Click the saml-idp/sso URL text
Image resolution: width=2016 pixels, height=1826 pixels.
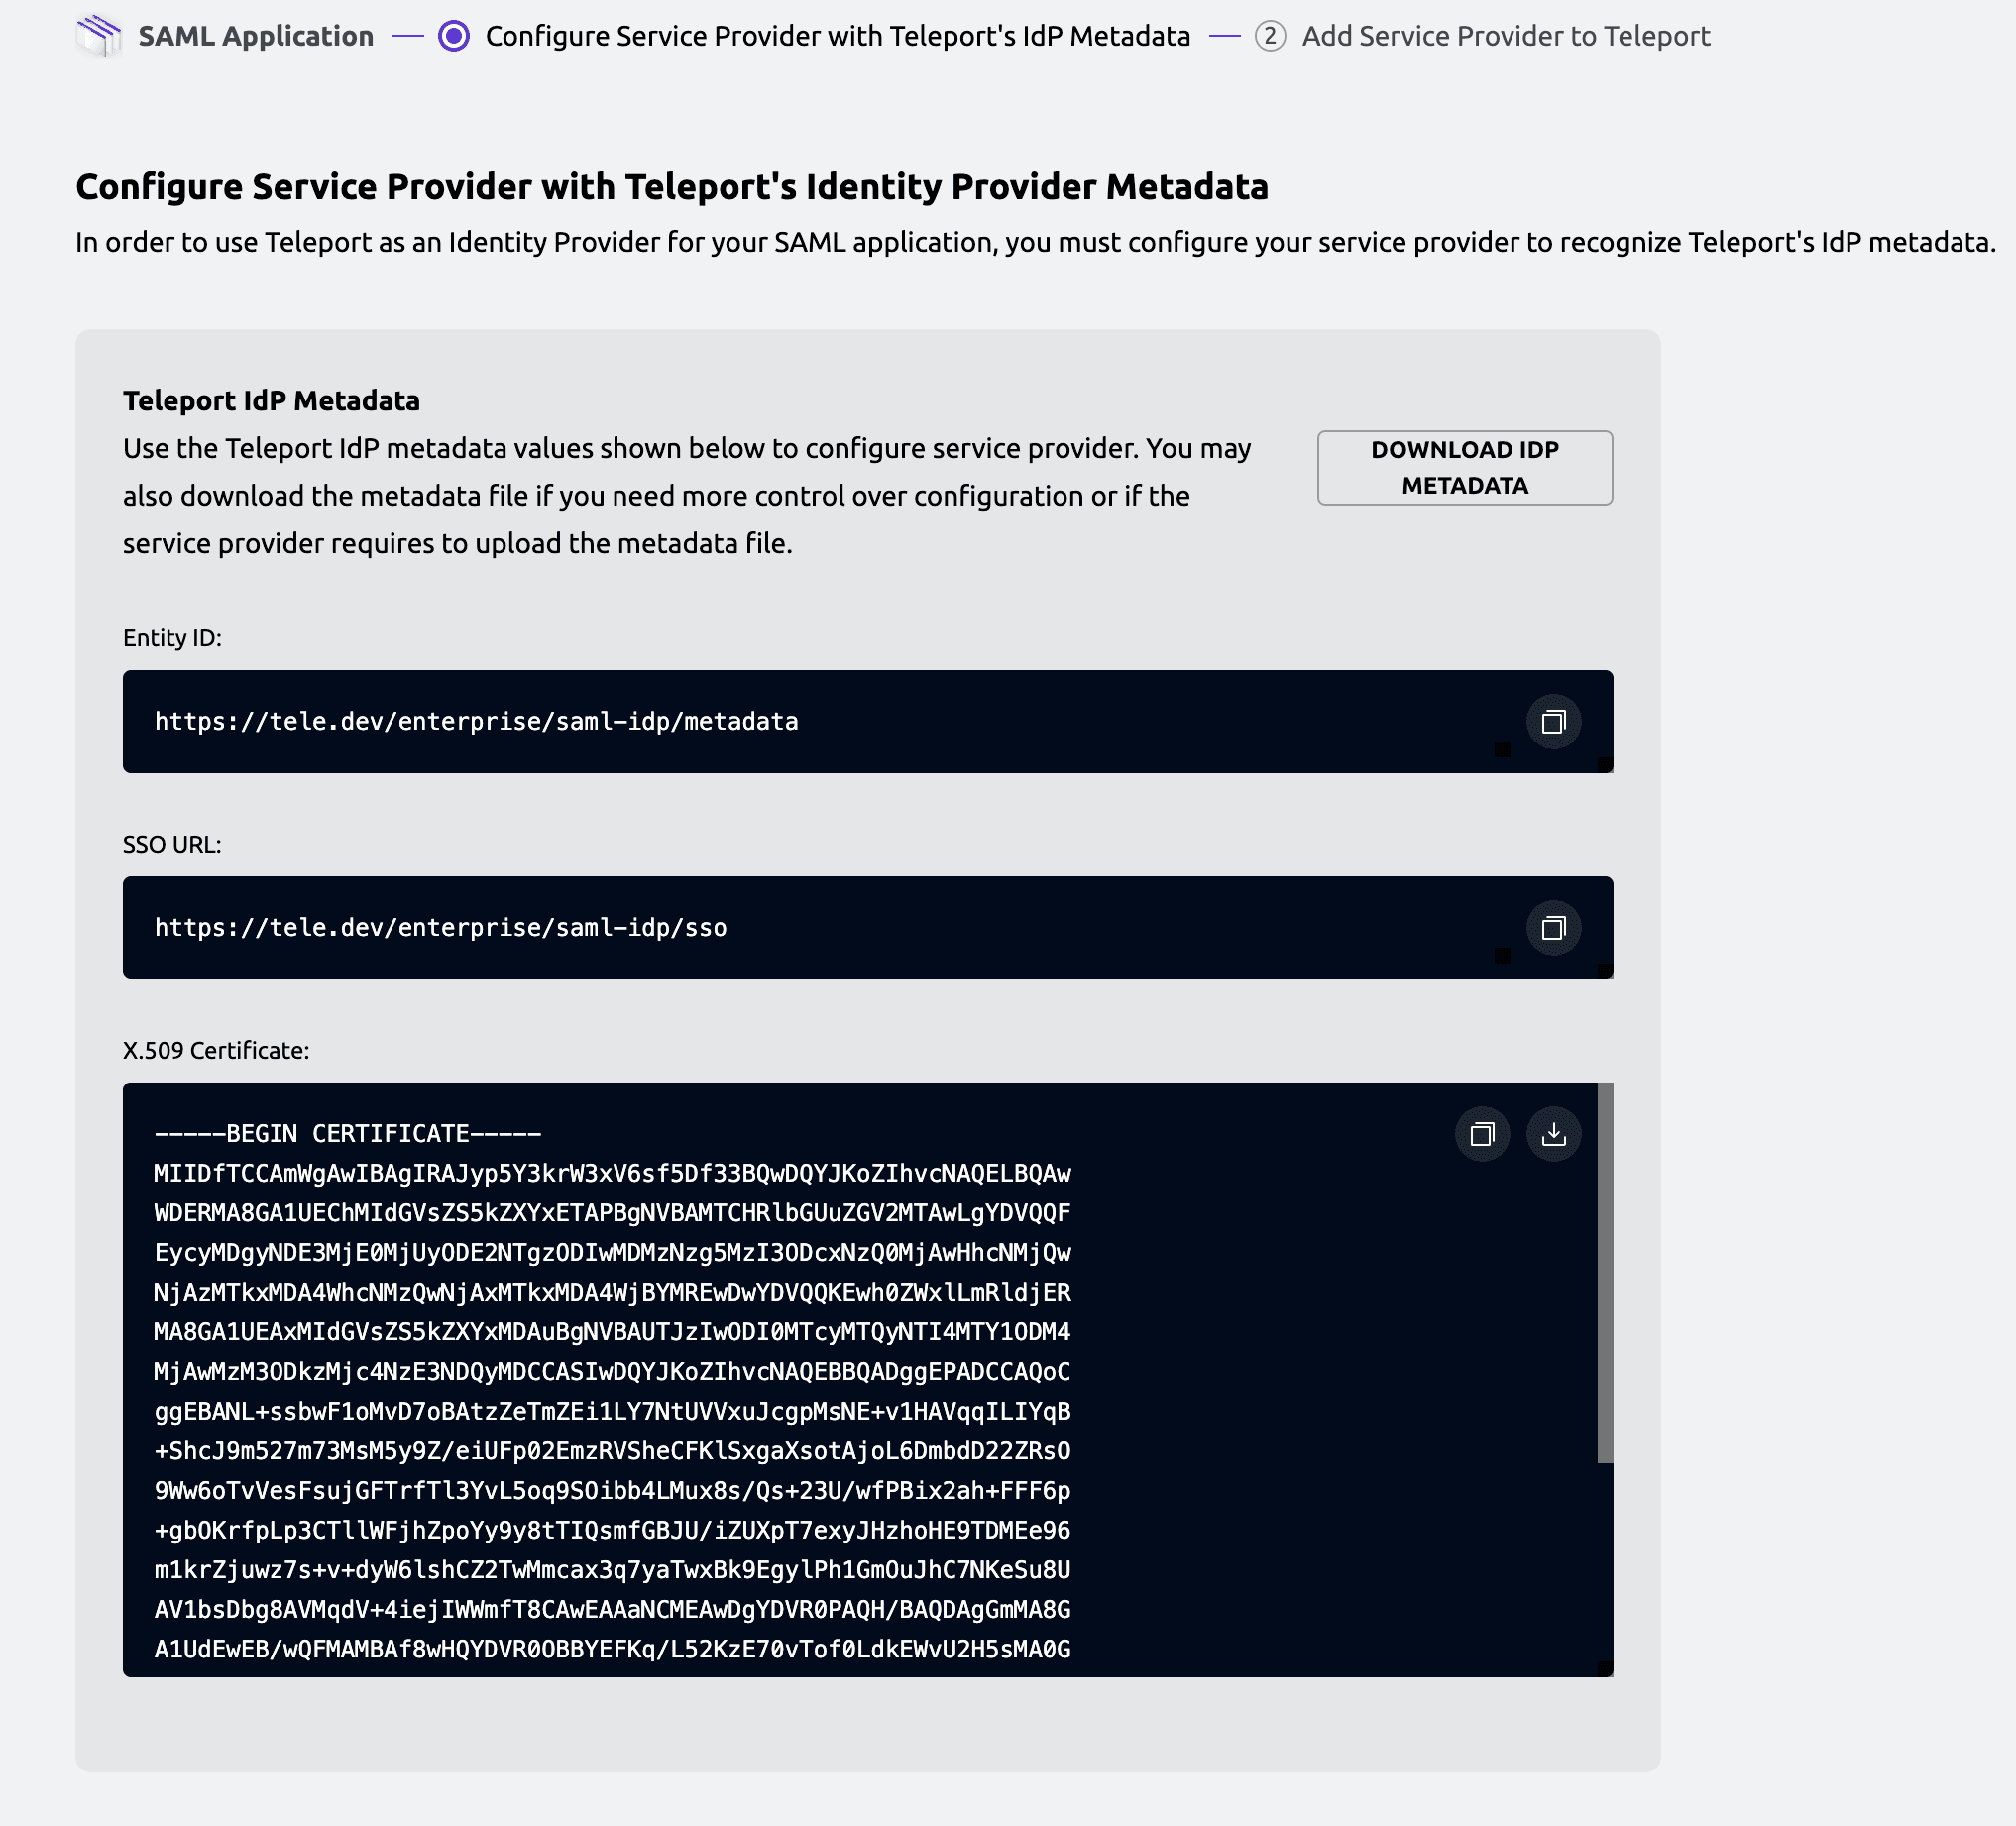(440, 927)
